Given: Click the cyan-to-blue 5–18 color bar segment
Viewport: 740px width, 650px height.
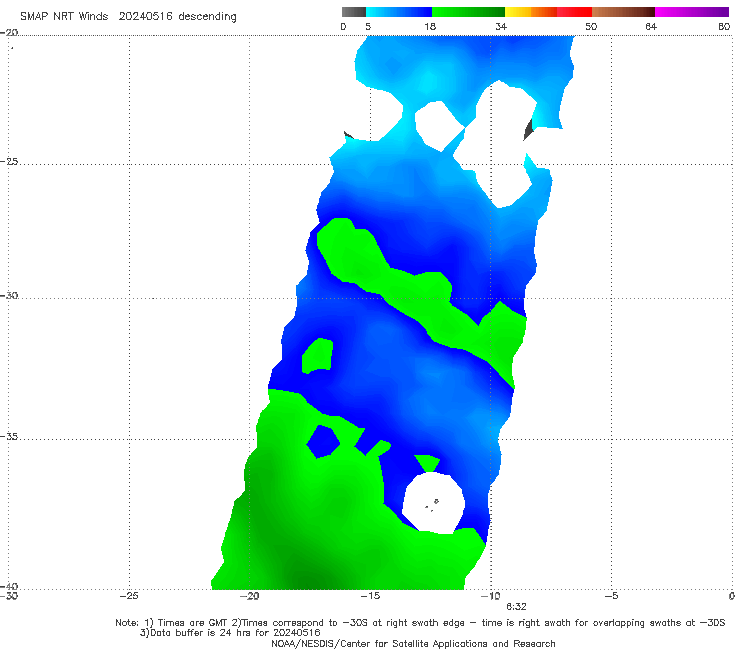Looking at the screenshot, I should pyautogui.click(x=399, y=12).
